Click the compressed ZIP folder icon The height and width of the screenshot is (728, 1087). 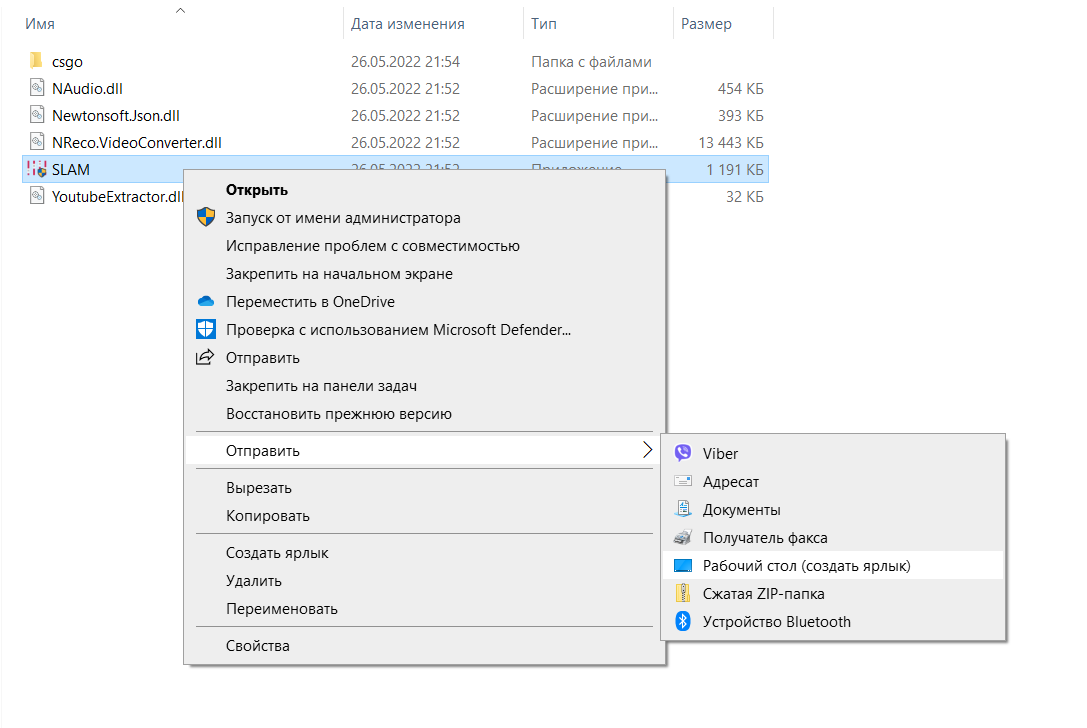tap(683, 594)
